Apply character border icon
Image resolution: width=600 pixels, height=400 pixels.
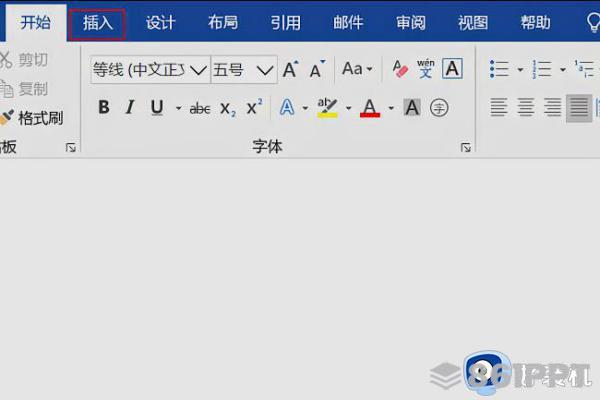coord(452,69)
